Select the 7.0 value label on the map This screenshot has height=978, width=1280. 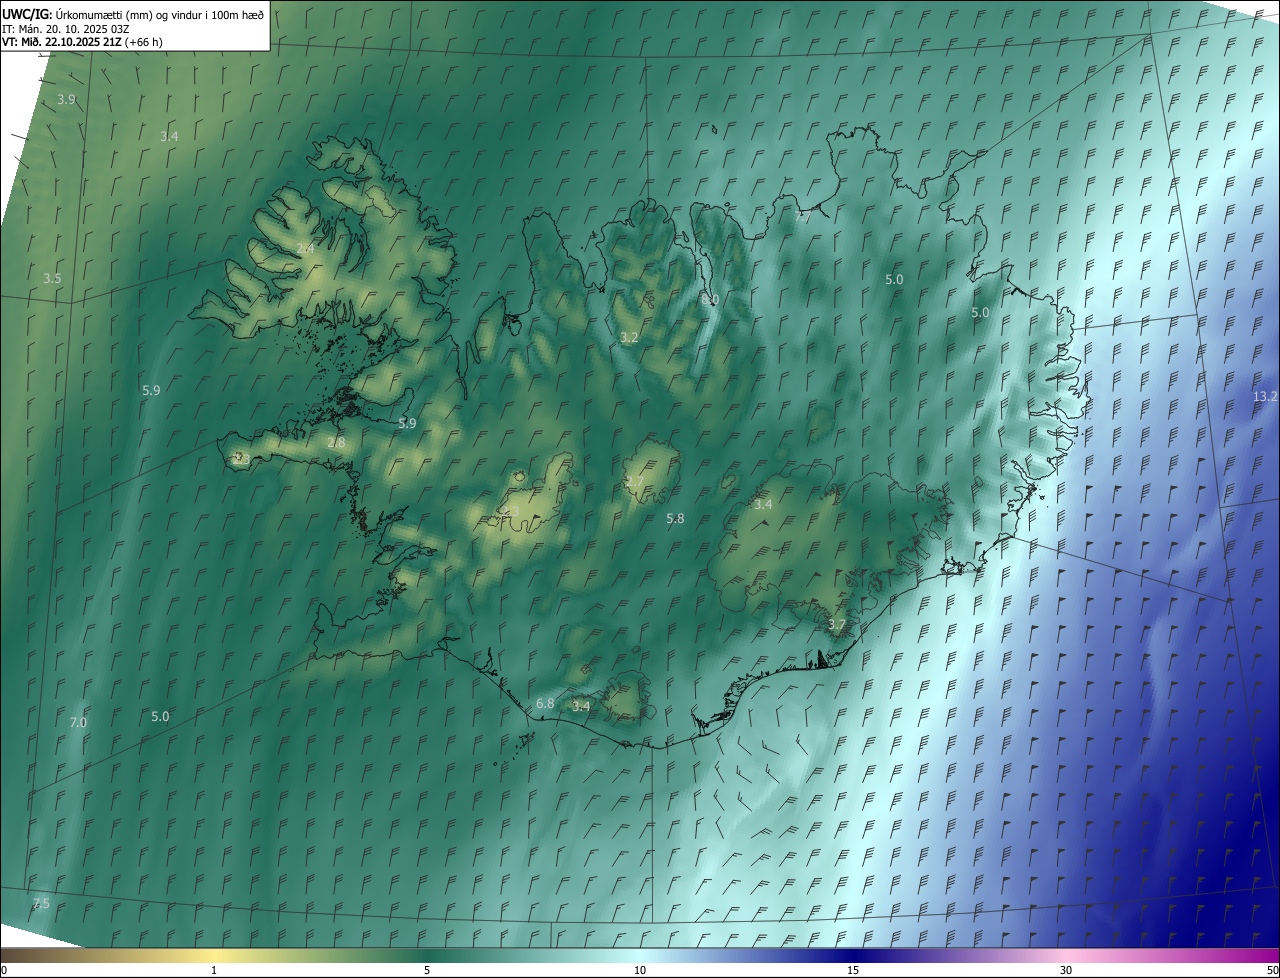pos(78,723)
